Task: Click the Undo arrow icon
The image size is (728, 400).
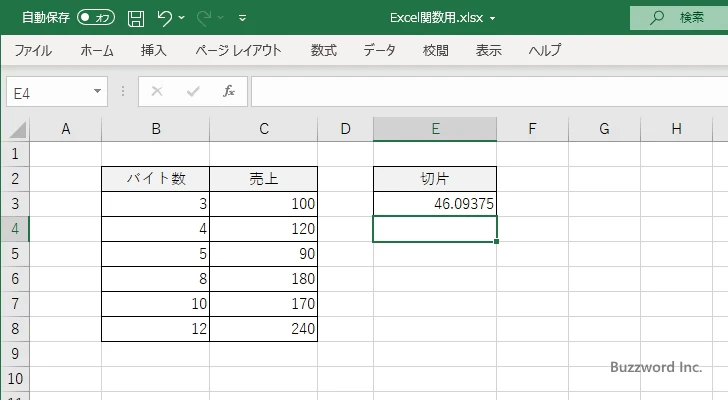Action: pos(164,18)
